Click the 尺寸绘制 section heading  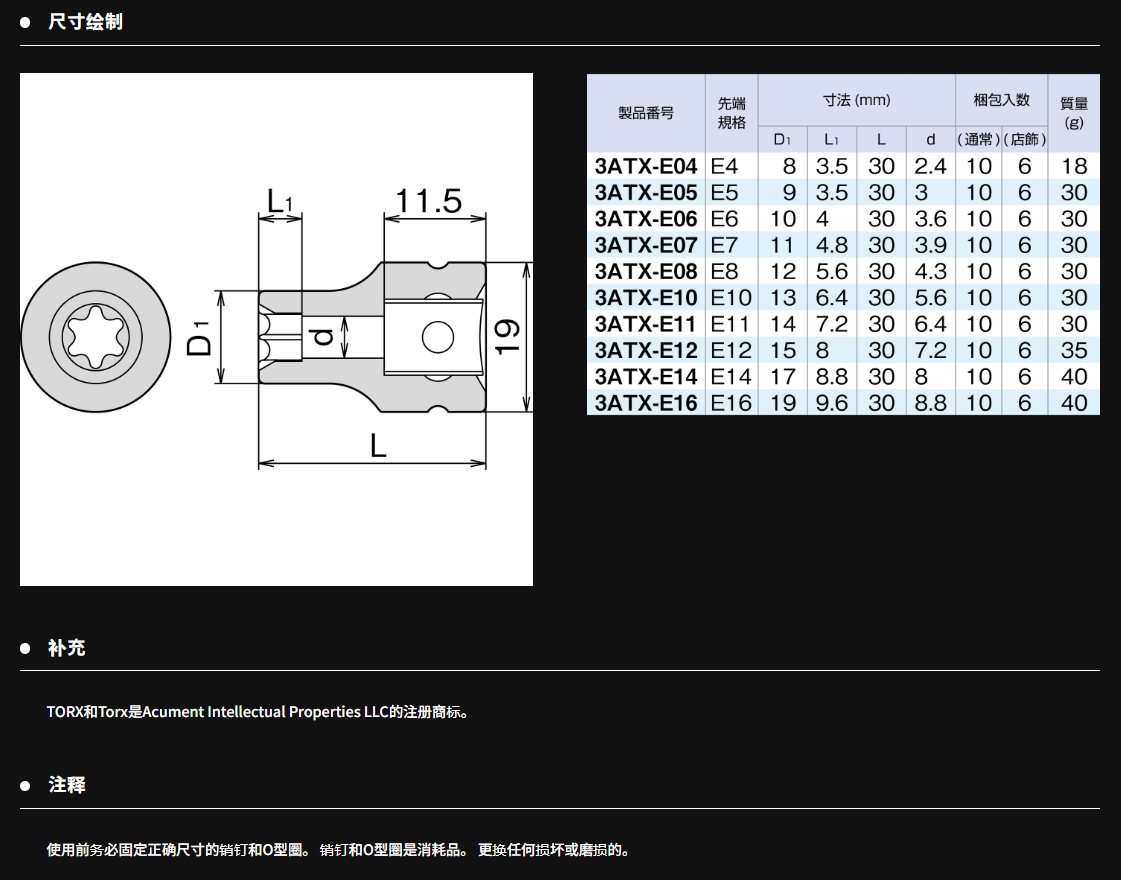pyautogui.click(x=85, y=22)
